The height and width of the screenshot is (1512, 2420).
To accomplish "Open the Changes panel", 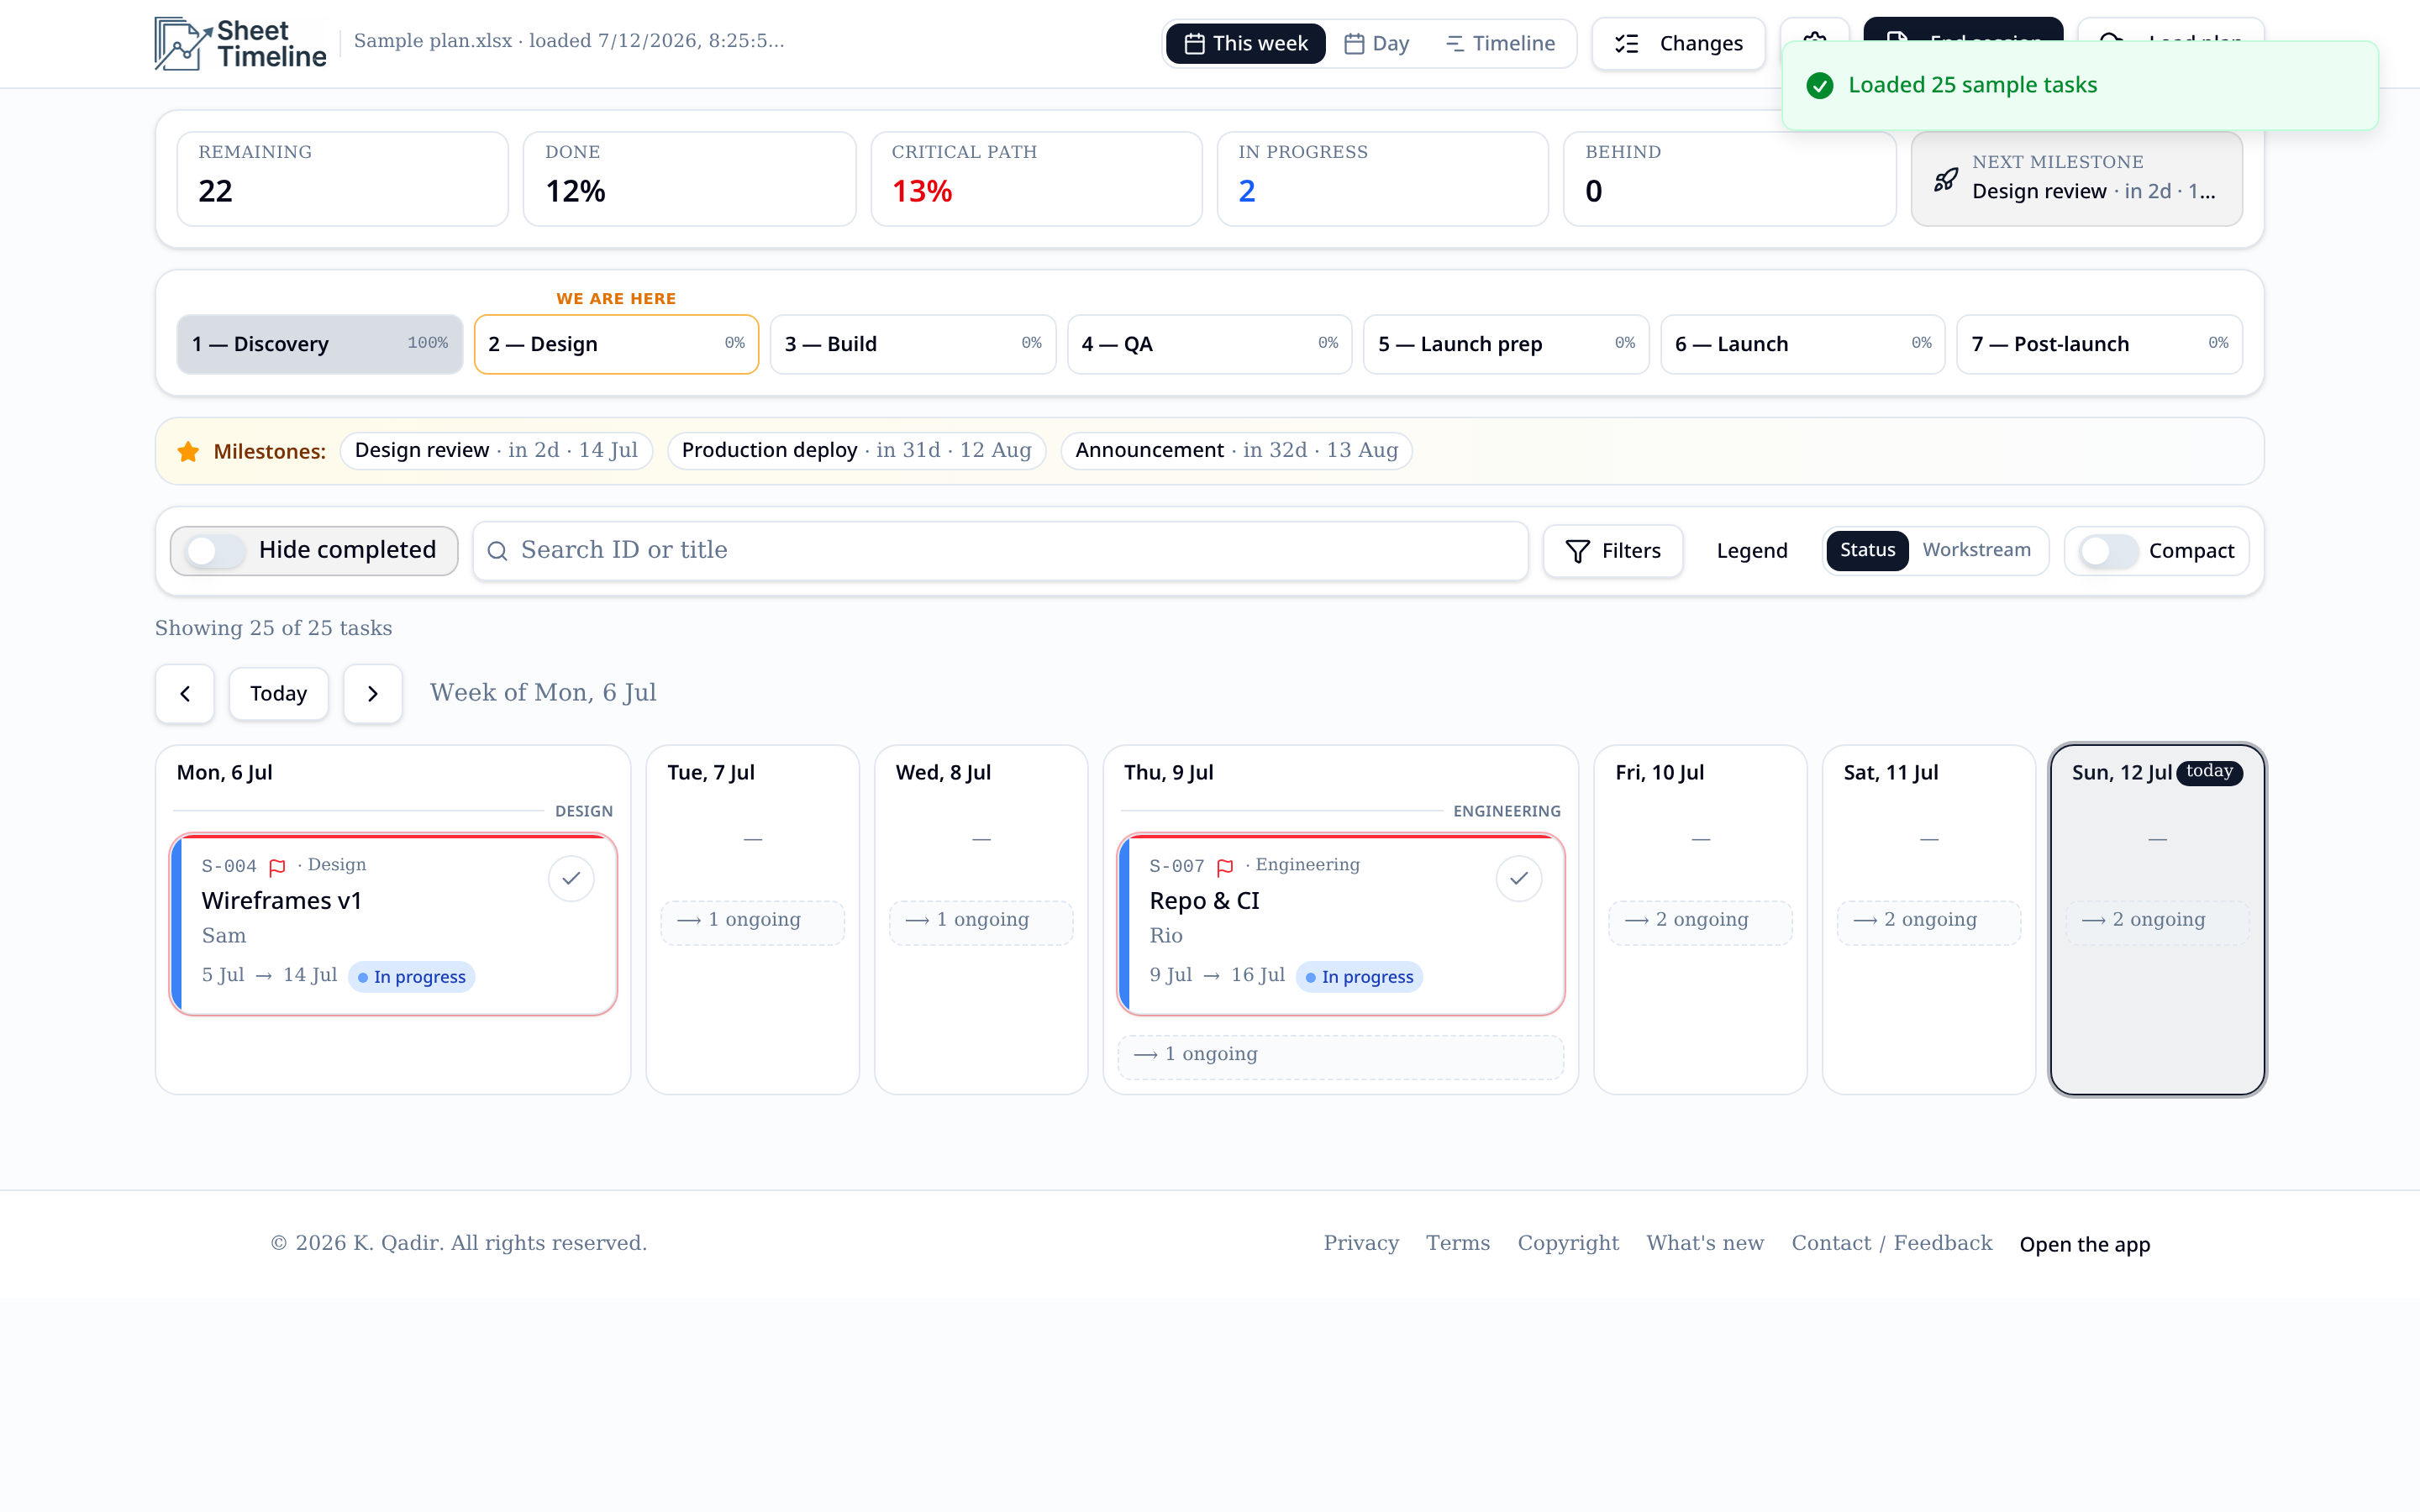I will (x=1678, y=43).
